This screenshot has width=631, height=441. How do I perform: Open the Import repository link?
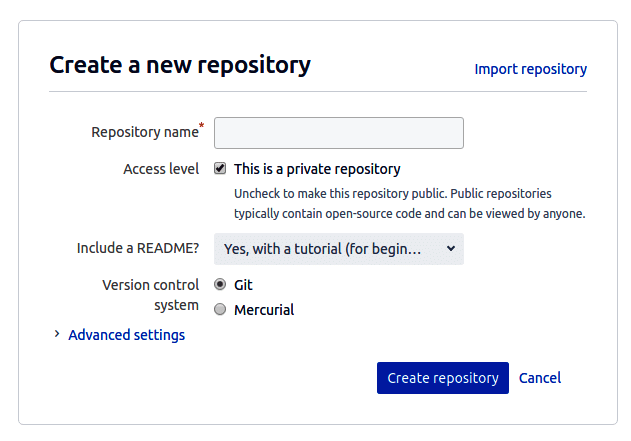[530, 69]
